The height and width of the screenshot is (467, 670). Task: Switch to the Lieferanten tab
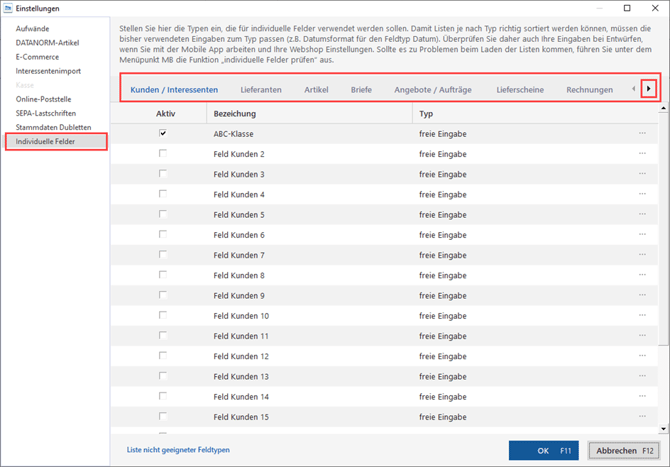(x=260, y=90)
